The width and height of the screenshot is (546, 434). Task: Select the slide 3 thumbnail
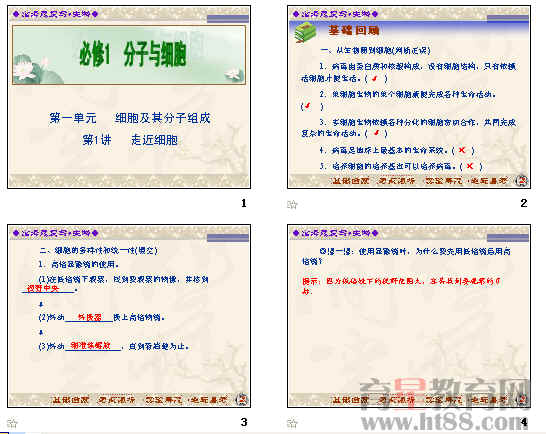(x=129, y=316)
